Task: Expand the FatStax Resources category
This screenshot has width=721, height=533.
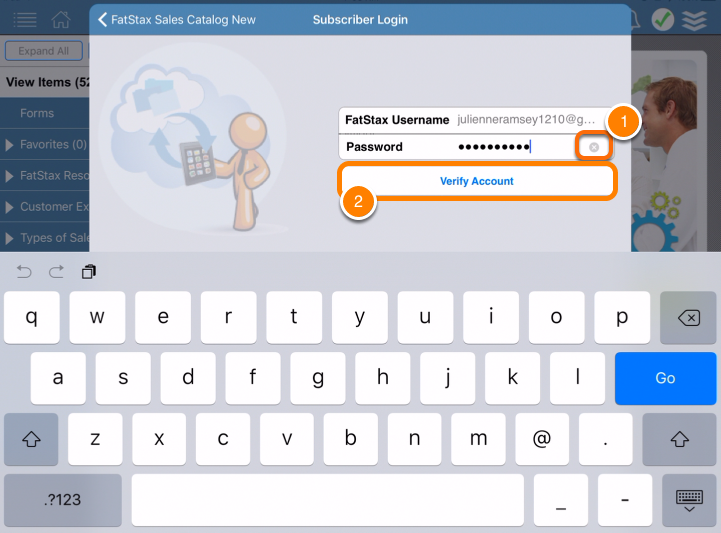Action: 45,176
